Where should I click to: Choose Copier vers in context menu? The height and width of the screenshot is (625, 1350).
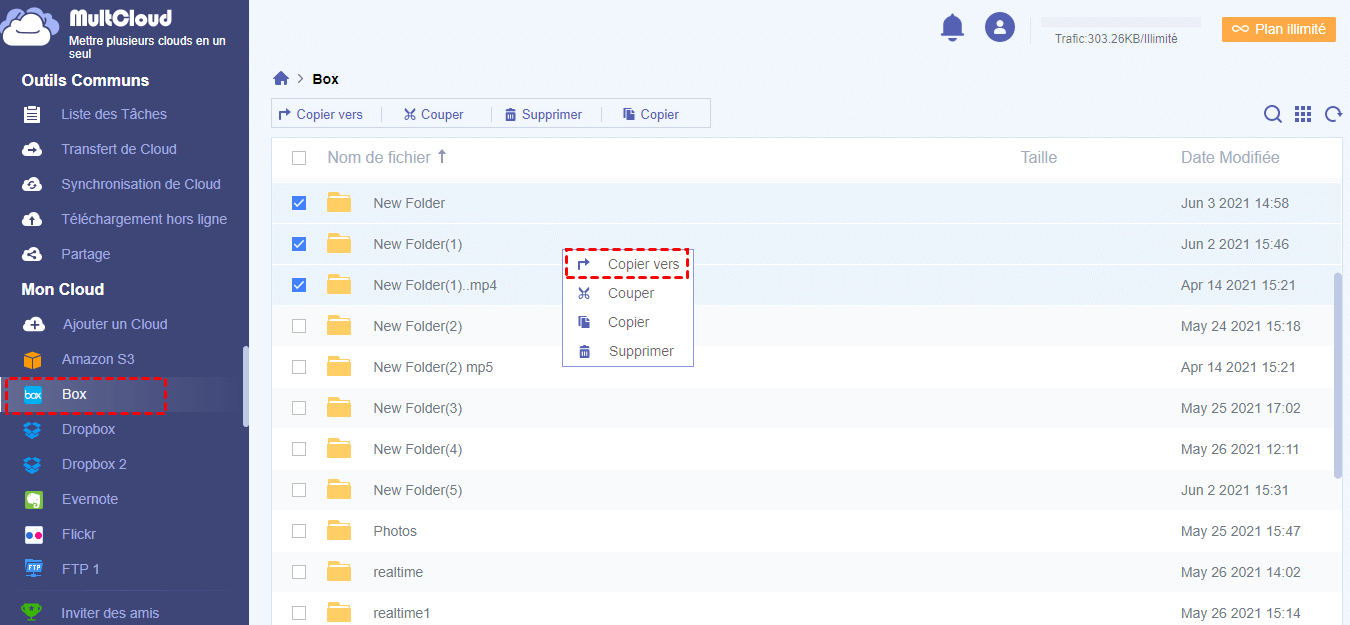coord(628,264)
